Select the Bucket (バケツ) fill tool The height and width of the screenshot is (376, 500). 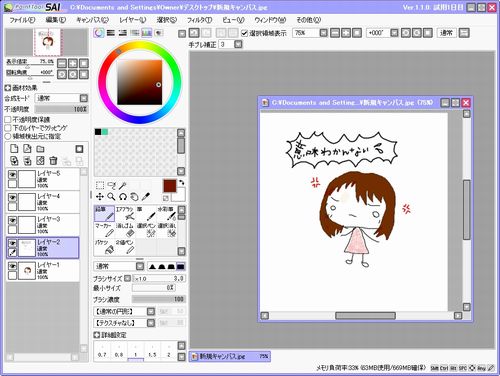point(104,247)
